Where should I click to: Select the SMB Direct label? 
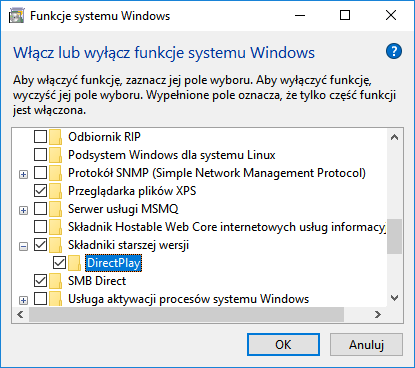(x=97, y=281)
